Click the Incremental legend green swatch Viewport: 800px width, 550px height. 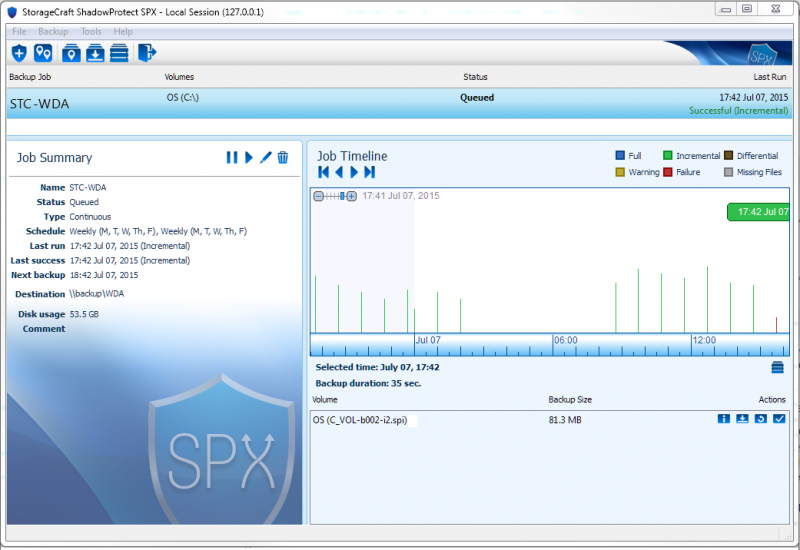(667, 156)
